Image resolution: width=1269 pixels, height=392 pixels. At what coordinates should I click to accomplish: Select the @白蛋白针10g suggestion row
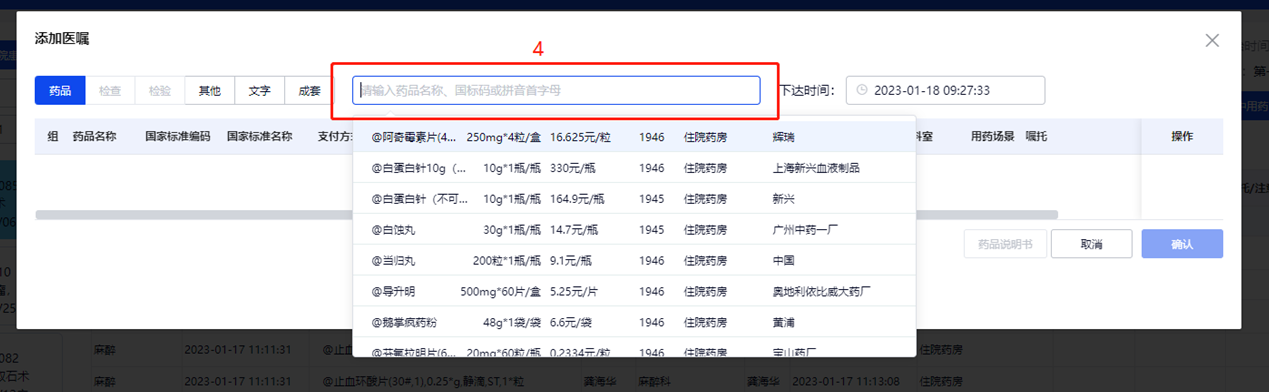634,168
